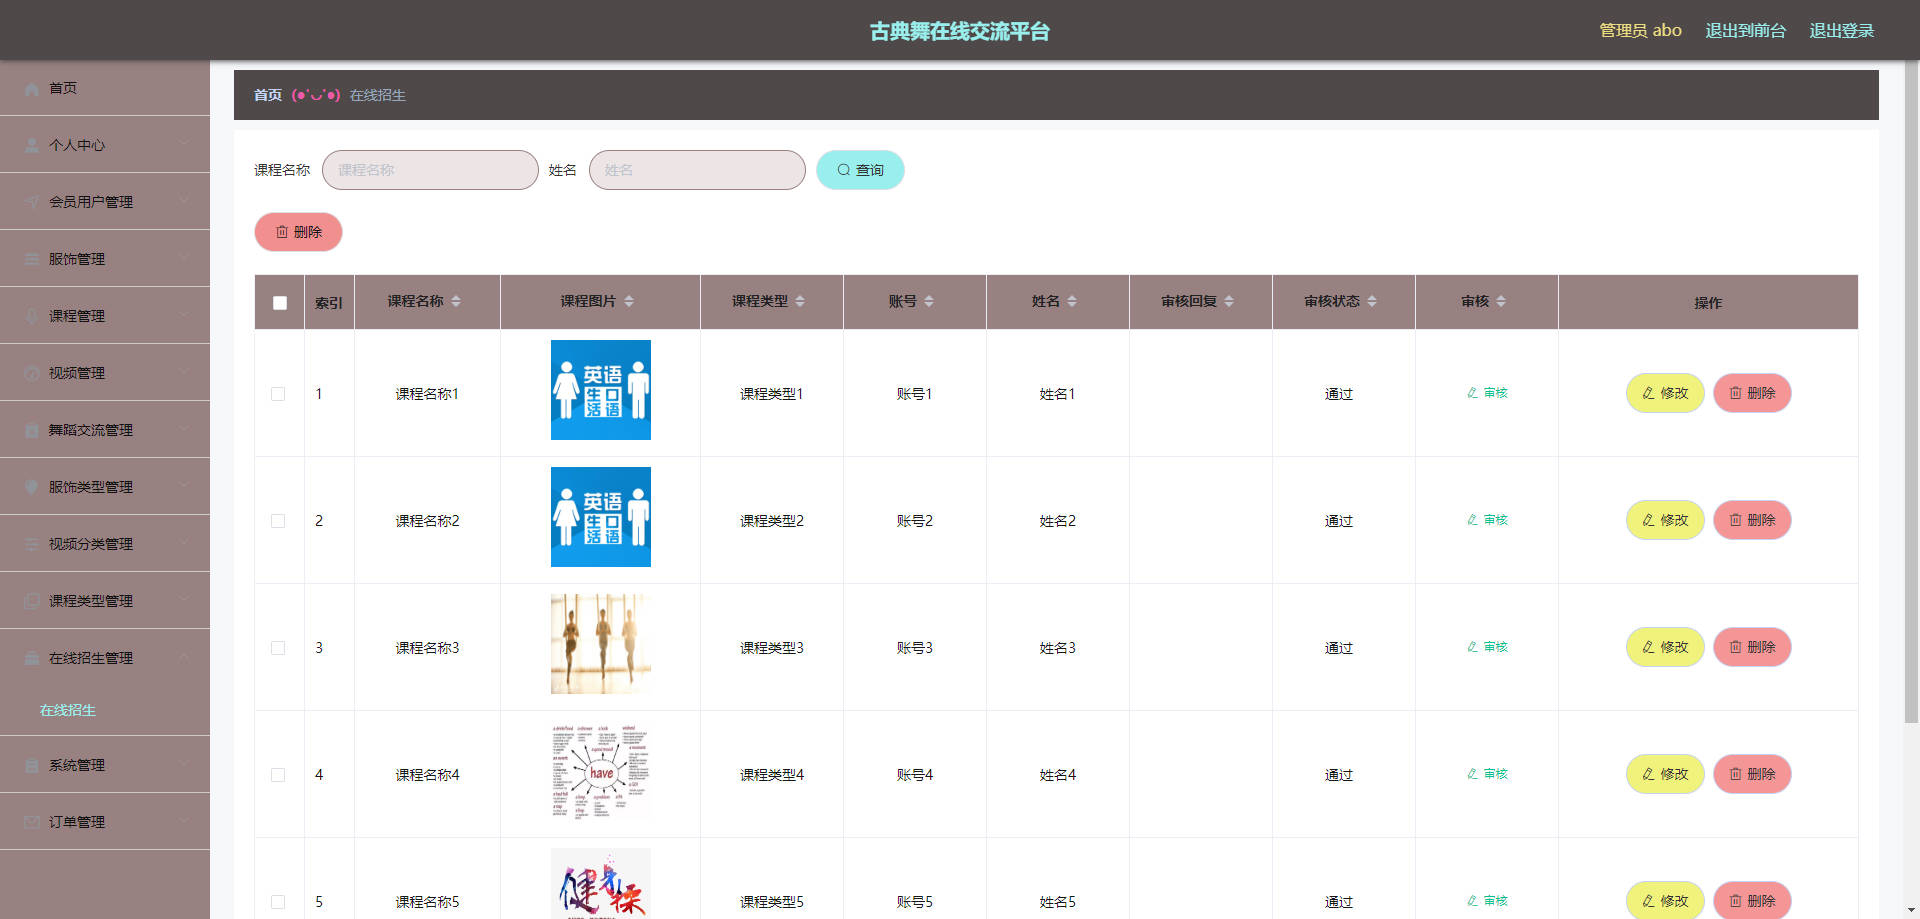Sort by 姓名 column arrows
Image resolution: width=1920 pixels, height=919 pixels.
1072,301
